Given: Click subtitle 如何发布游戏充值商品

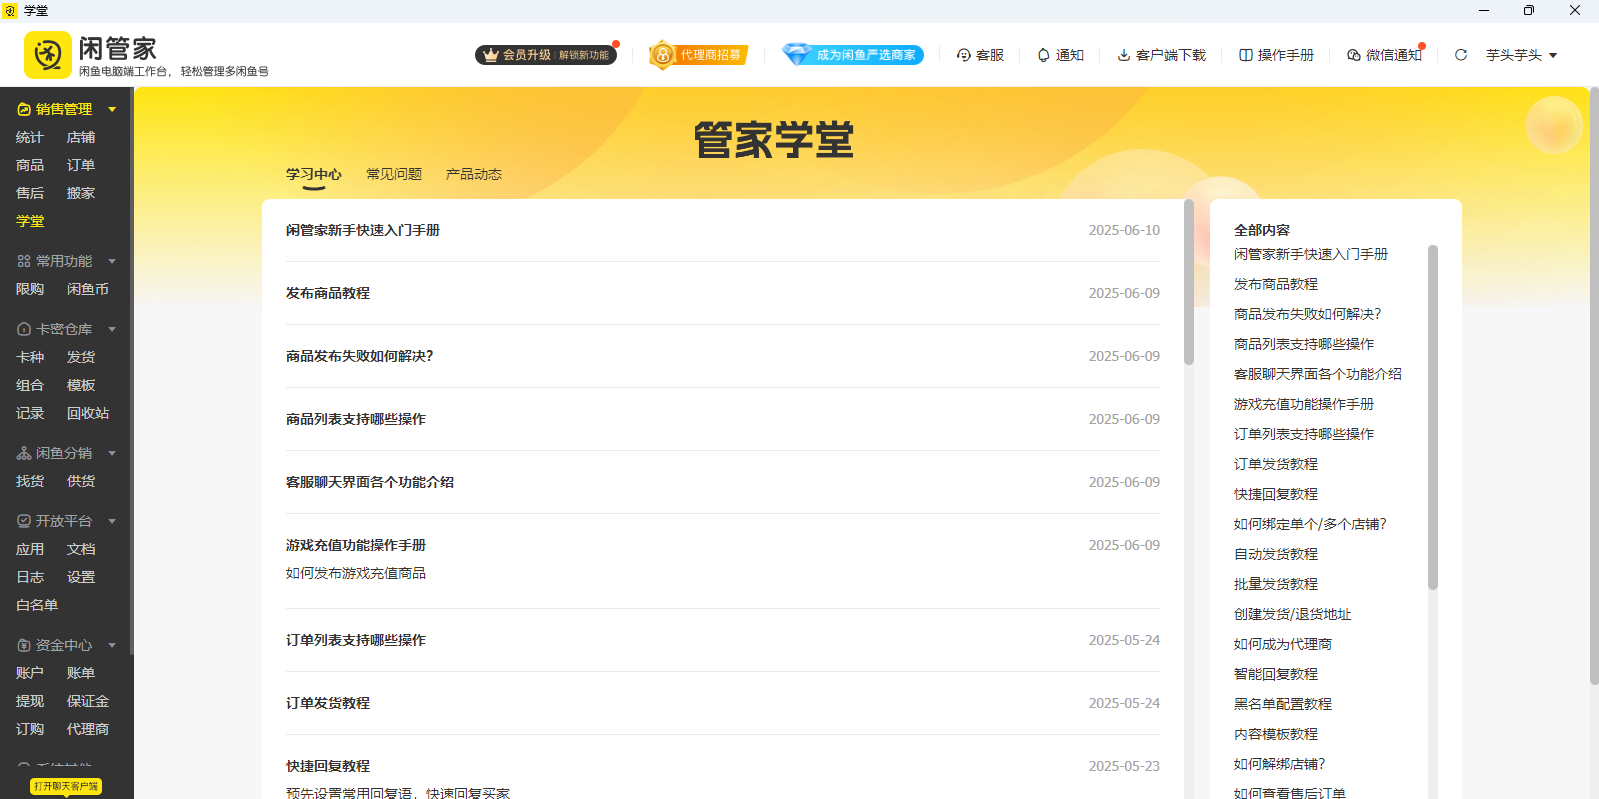Looking at the screenshot, I should point(356,573).
